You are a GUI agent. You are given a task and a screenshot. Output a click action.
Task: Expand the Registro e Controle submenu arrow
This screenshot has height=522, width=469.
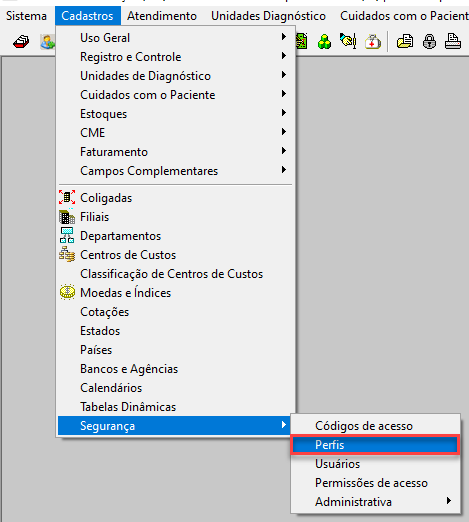tap(284, 56)
